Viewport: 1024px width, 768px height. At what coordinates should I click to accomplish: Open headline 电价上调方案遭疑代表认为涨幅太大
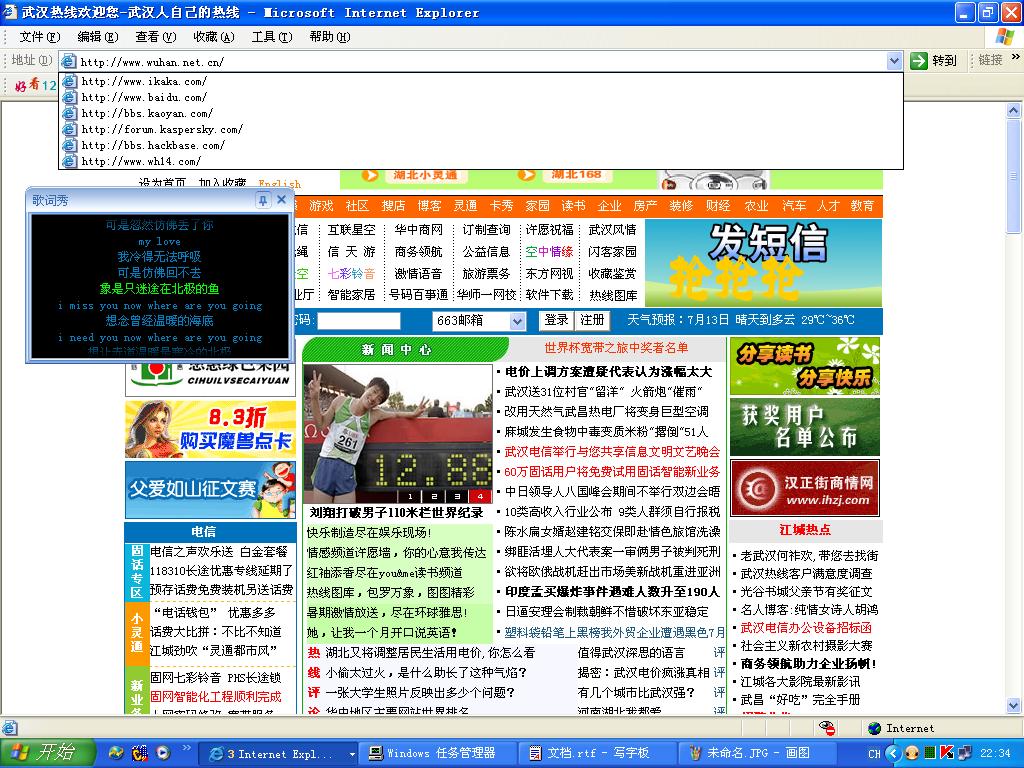[x=608, y=372]
